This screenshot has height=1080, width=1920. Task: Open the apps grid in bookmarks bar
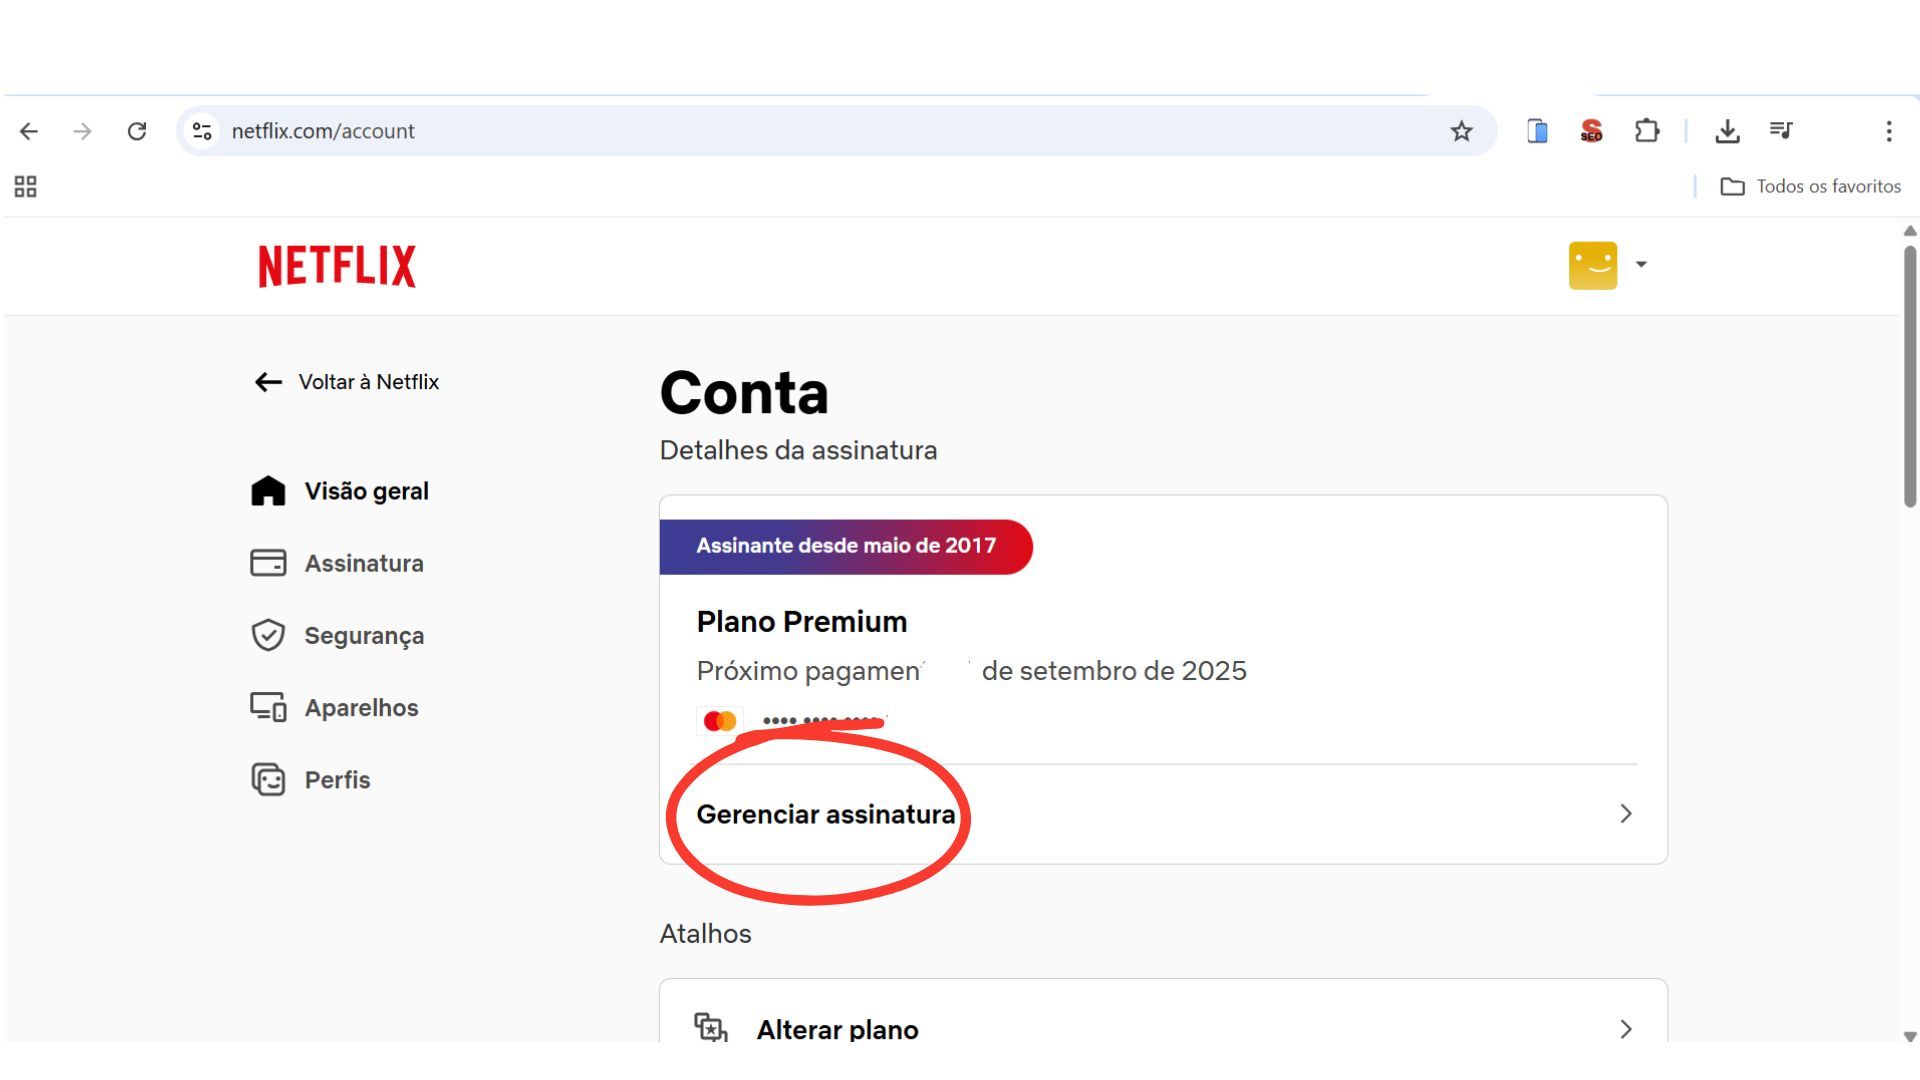pos(26,187)
